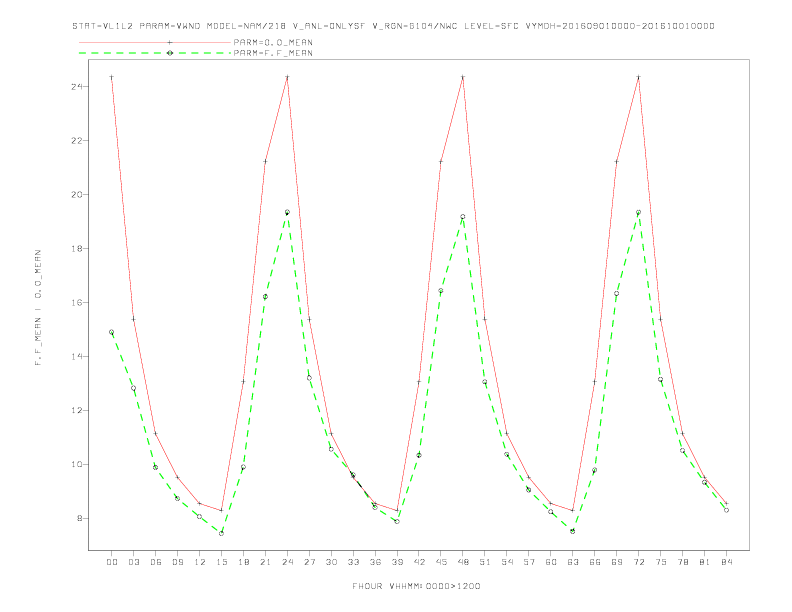
Task: Click y-axis tick label 18
Action: pos(77,248)
